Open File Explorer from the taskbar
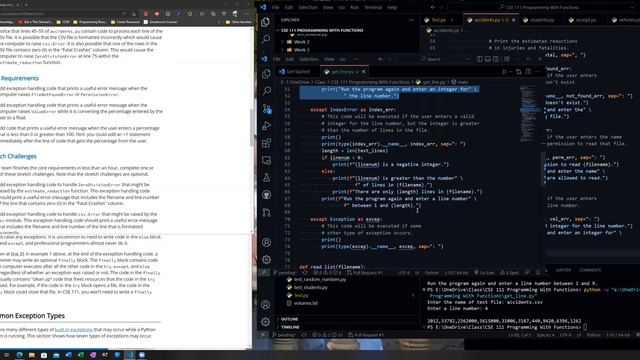 pos(31,355)
